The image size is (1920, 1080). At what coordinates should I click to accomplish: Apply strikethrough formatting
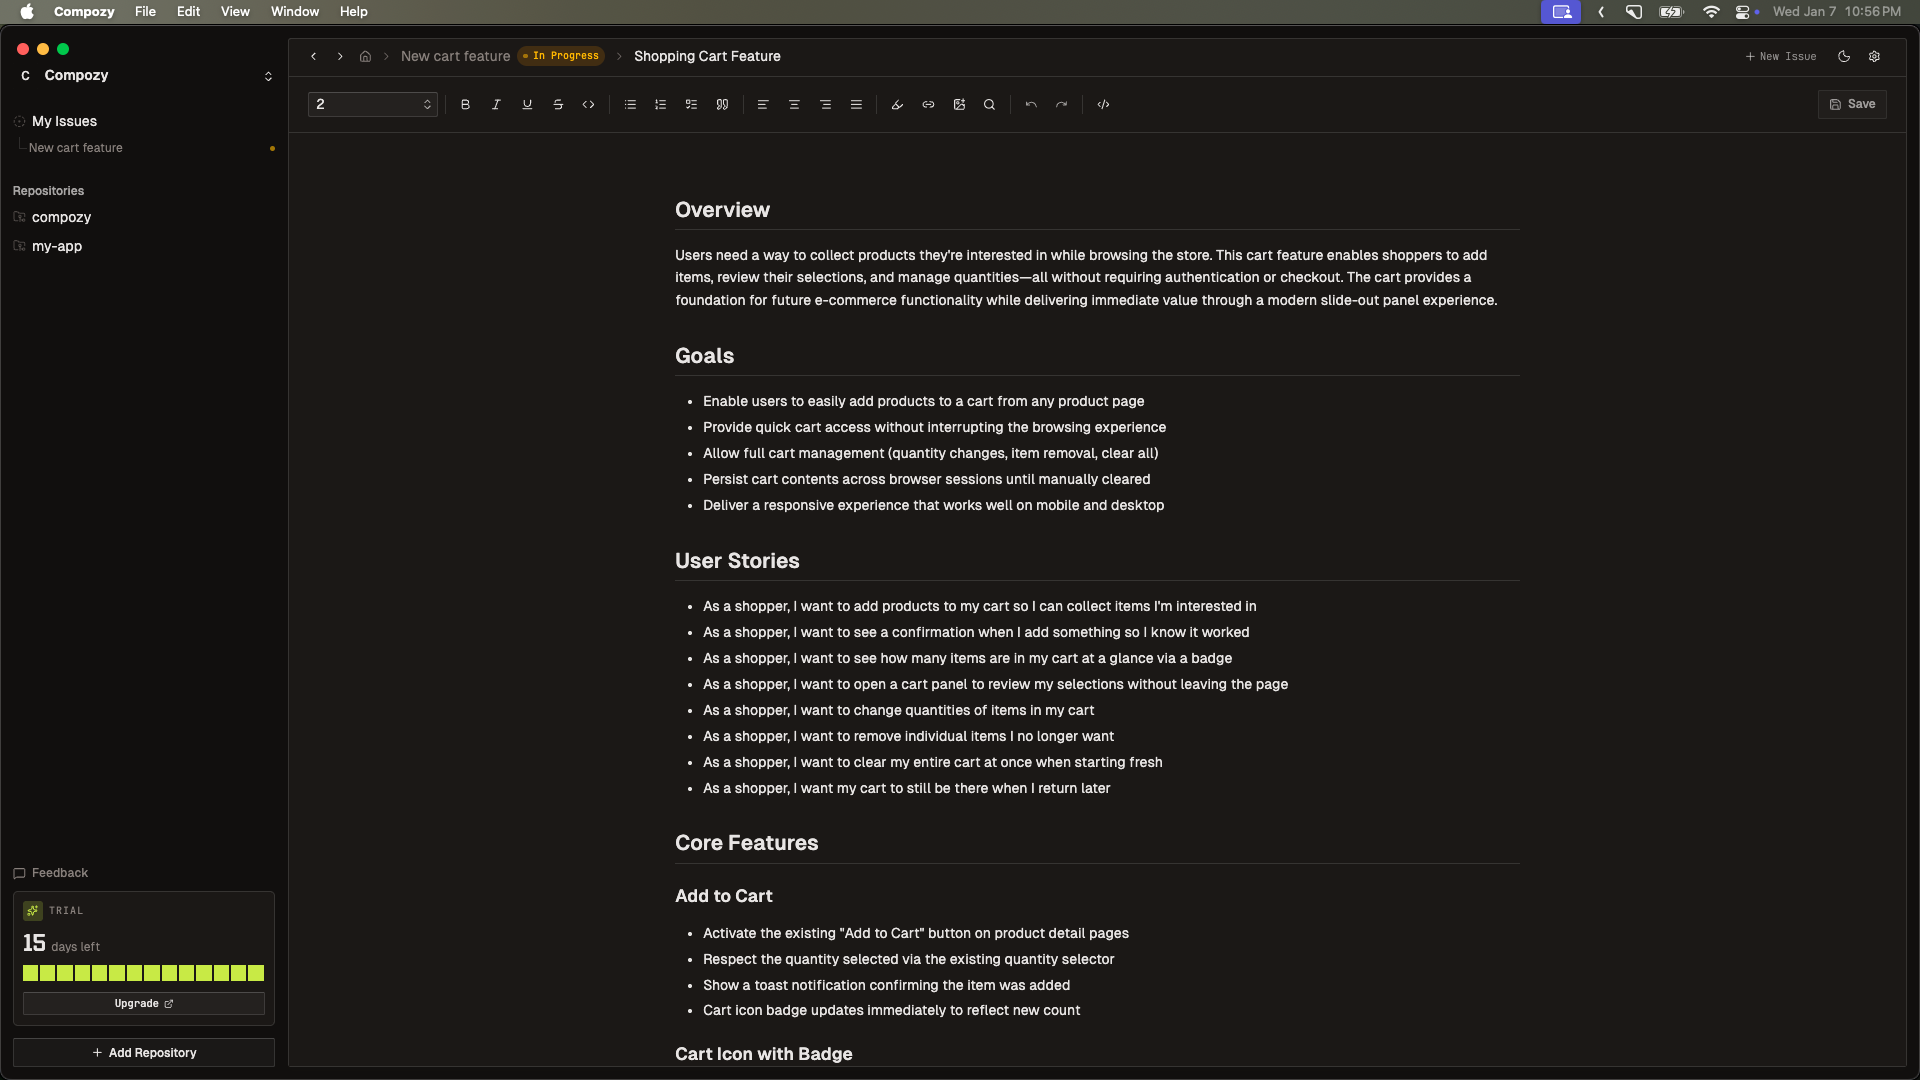click(558, 104)
